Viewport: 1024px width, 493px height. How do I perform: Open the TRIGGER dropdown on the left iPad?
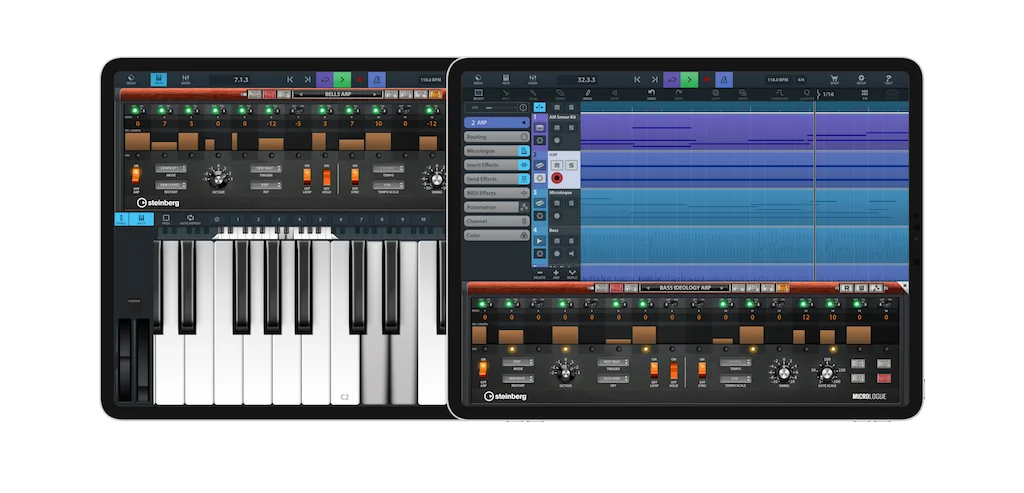pos(266,168)
